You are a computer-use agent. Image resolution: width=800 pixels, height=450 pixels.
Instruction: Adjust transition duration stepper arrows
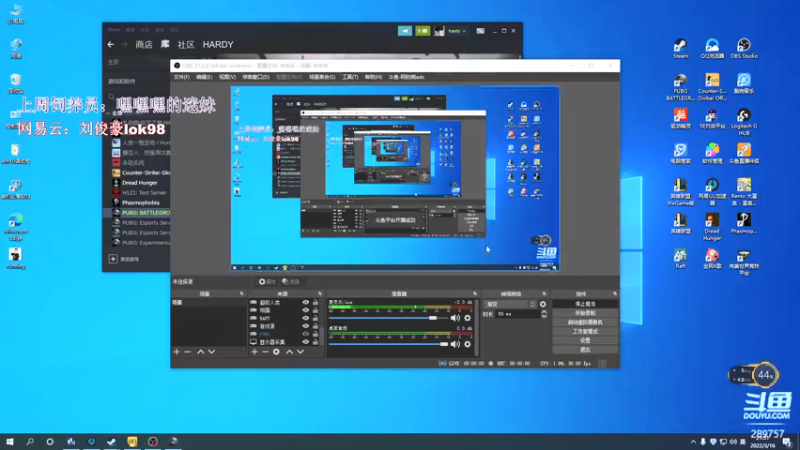pyautogui.click(x=544, y=314)
